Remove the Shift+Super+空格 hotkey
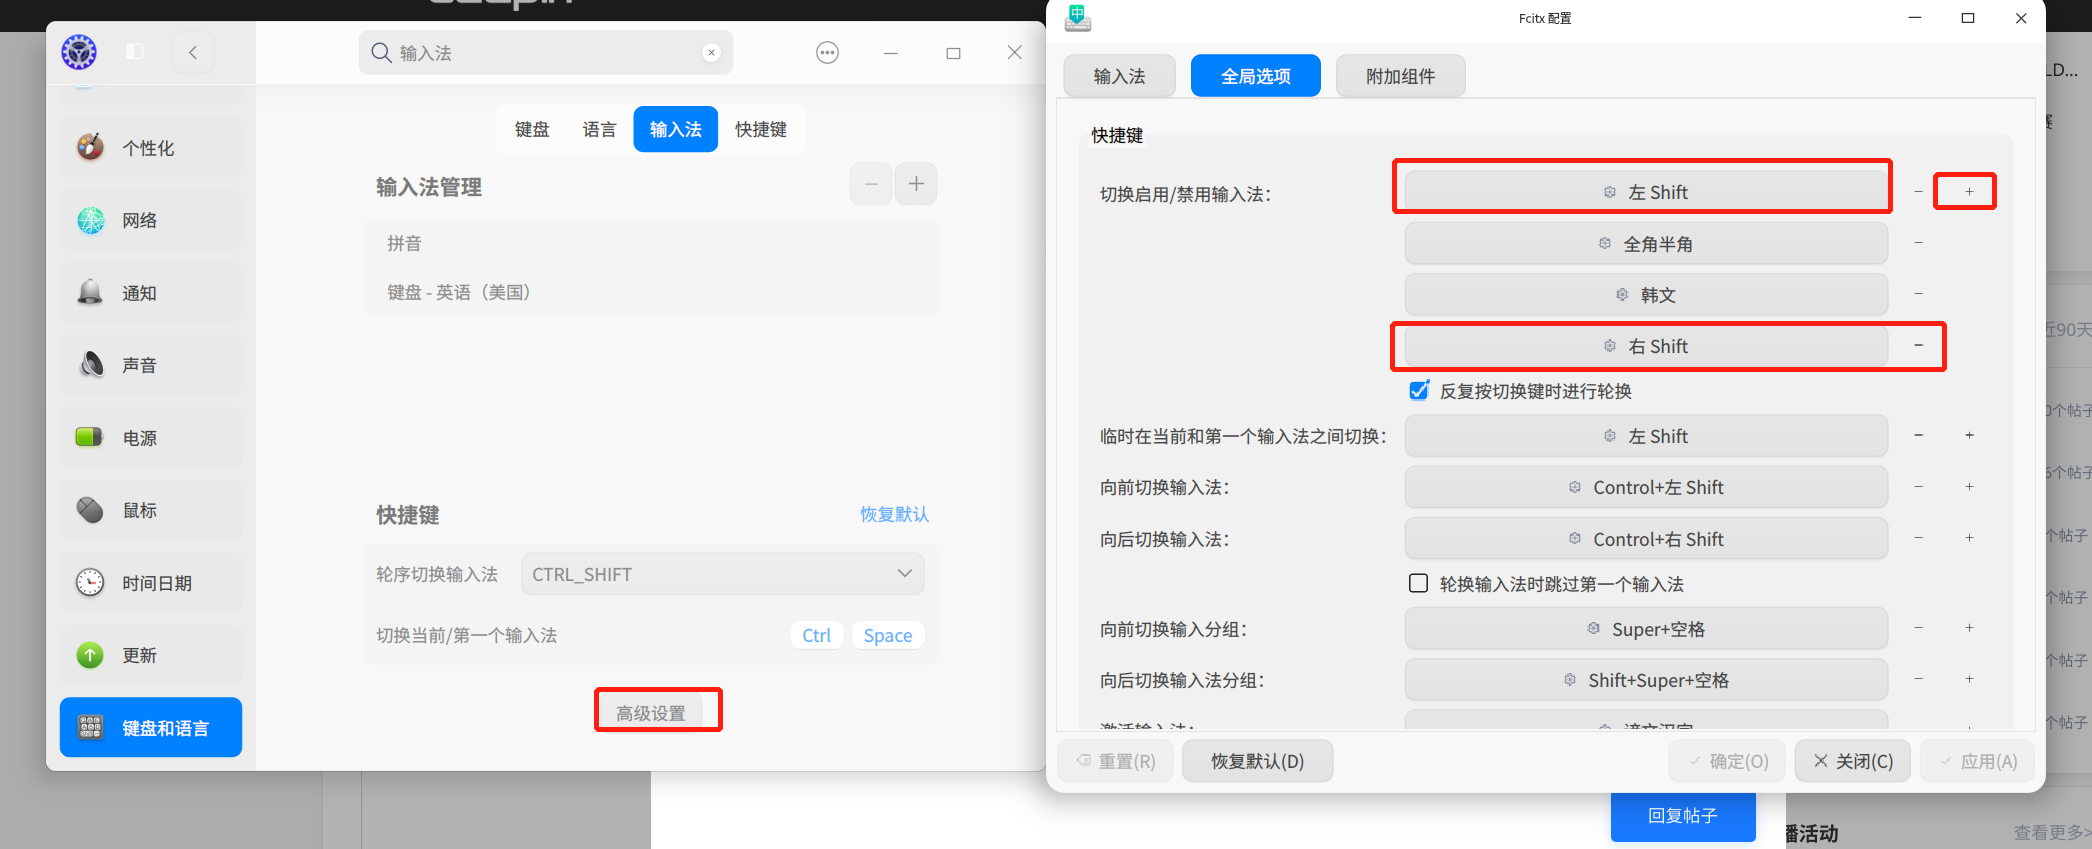Screen dimensions: 2092x849 click(x=1918, y=680)
